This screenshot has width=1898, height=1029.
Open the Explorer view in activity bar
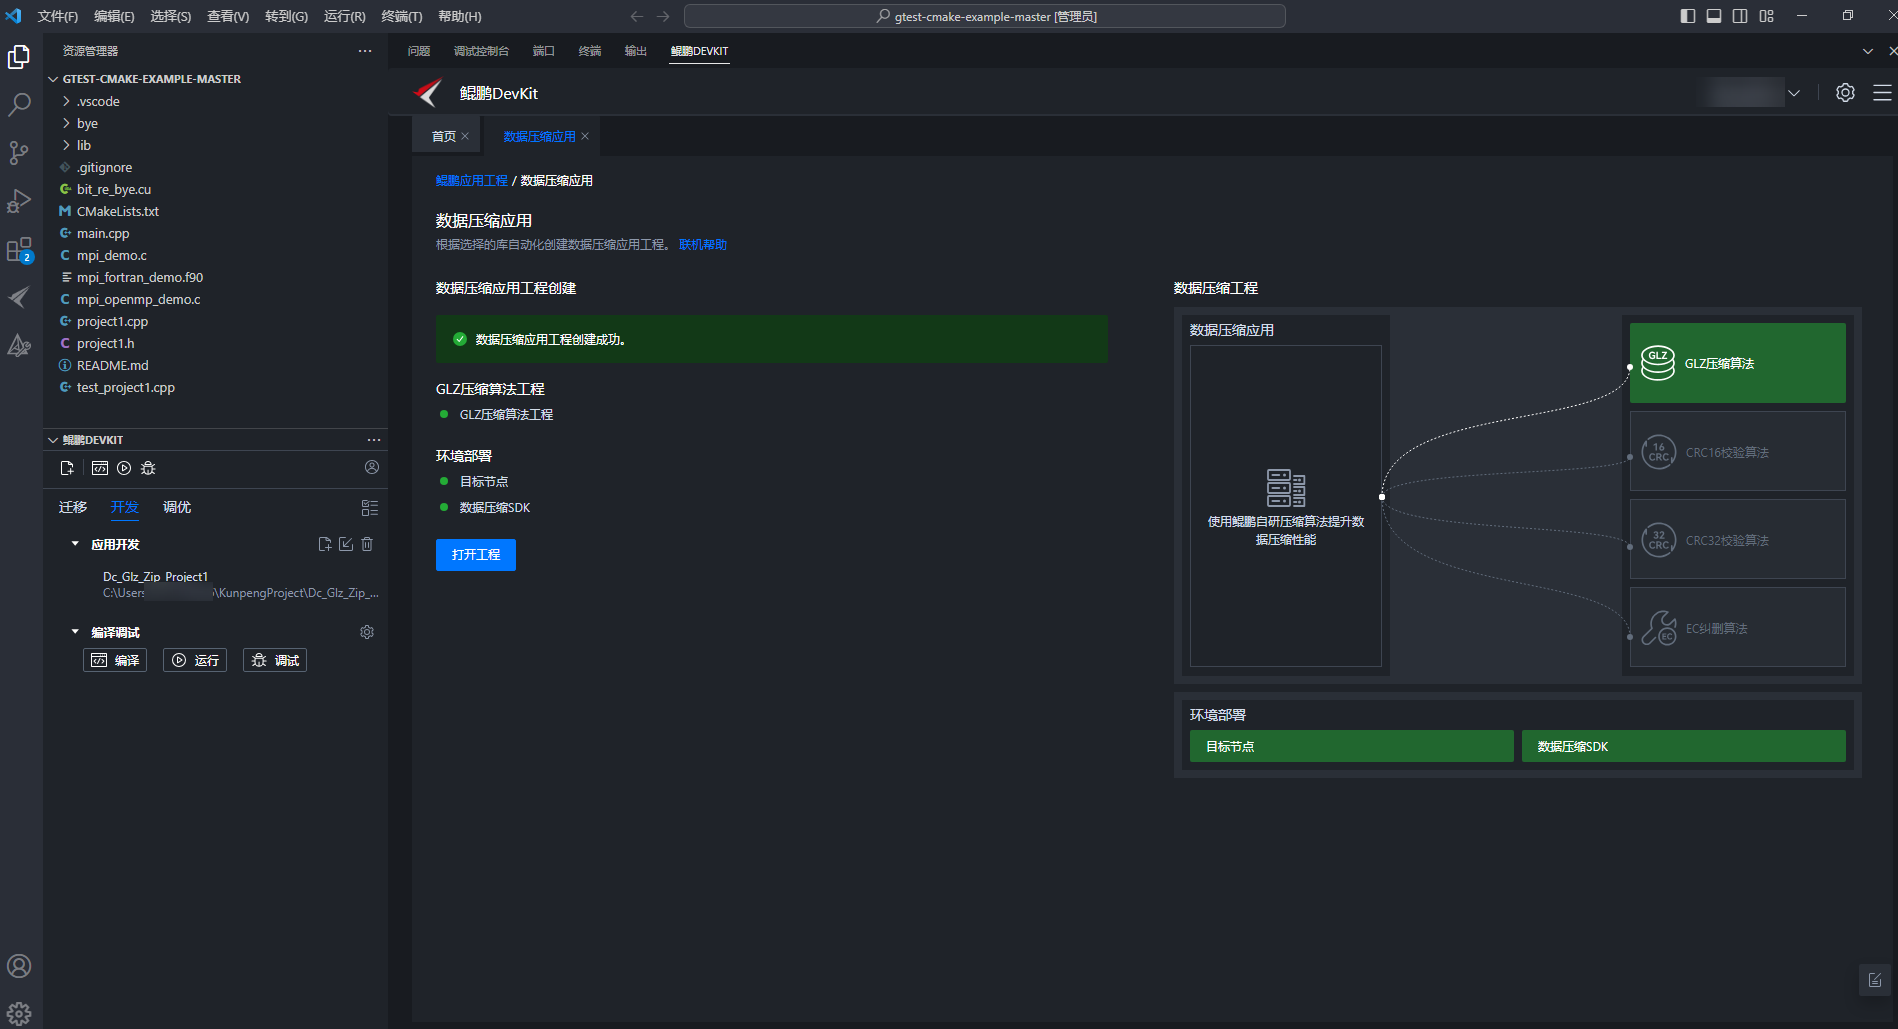[x=19, y=57]
